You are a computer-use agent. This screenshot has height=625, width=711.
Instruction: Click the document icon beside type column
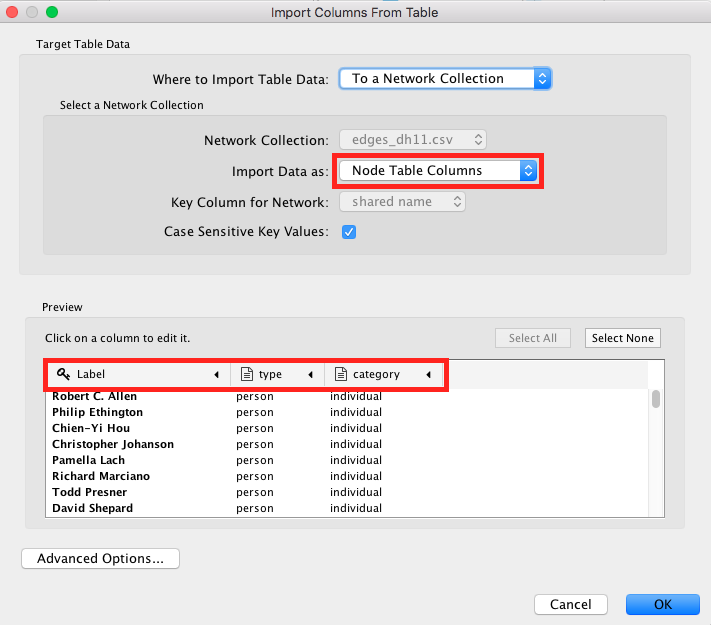pyautogui.click(x=247, y=374)
